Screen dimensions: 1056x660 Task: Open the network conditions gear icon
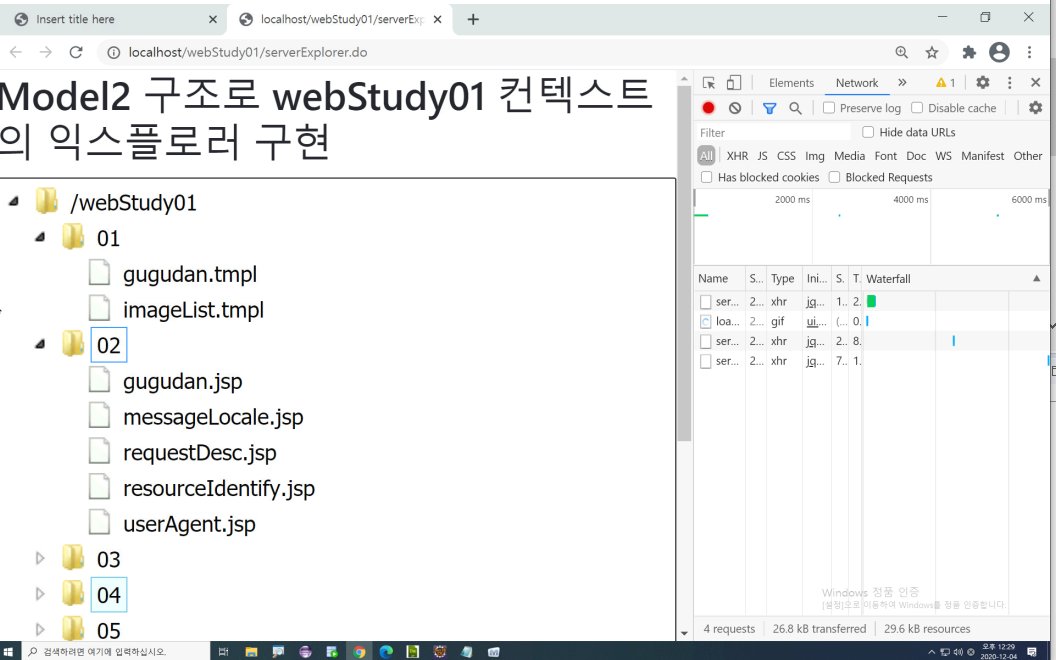point(1035,107)
